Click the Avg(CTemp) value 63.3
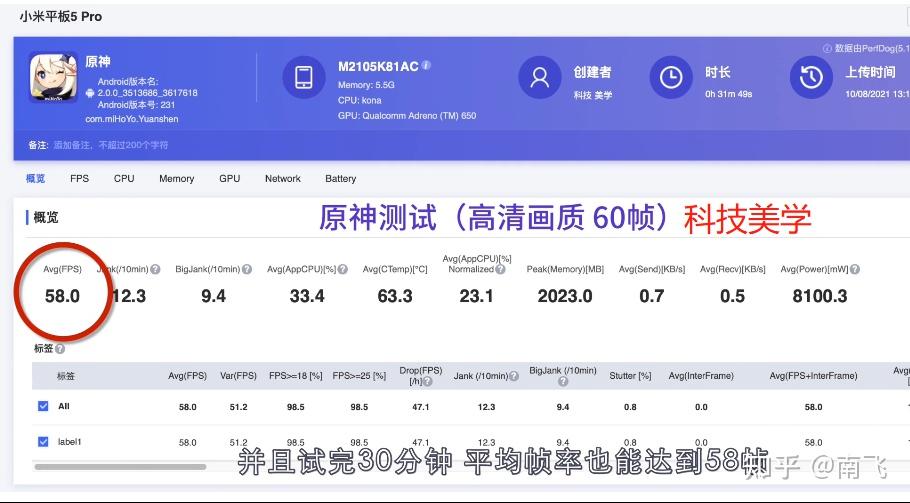The image size is (910, 503). coord(395,296)
